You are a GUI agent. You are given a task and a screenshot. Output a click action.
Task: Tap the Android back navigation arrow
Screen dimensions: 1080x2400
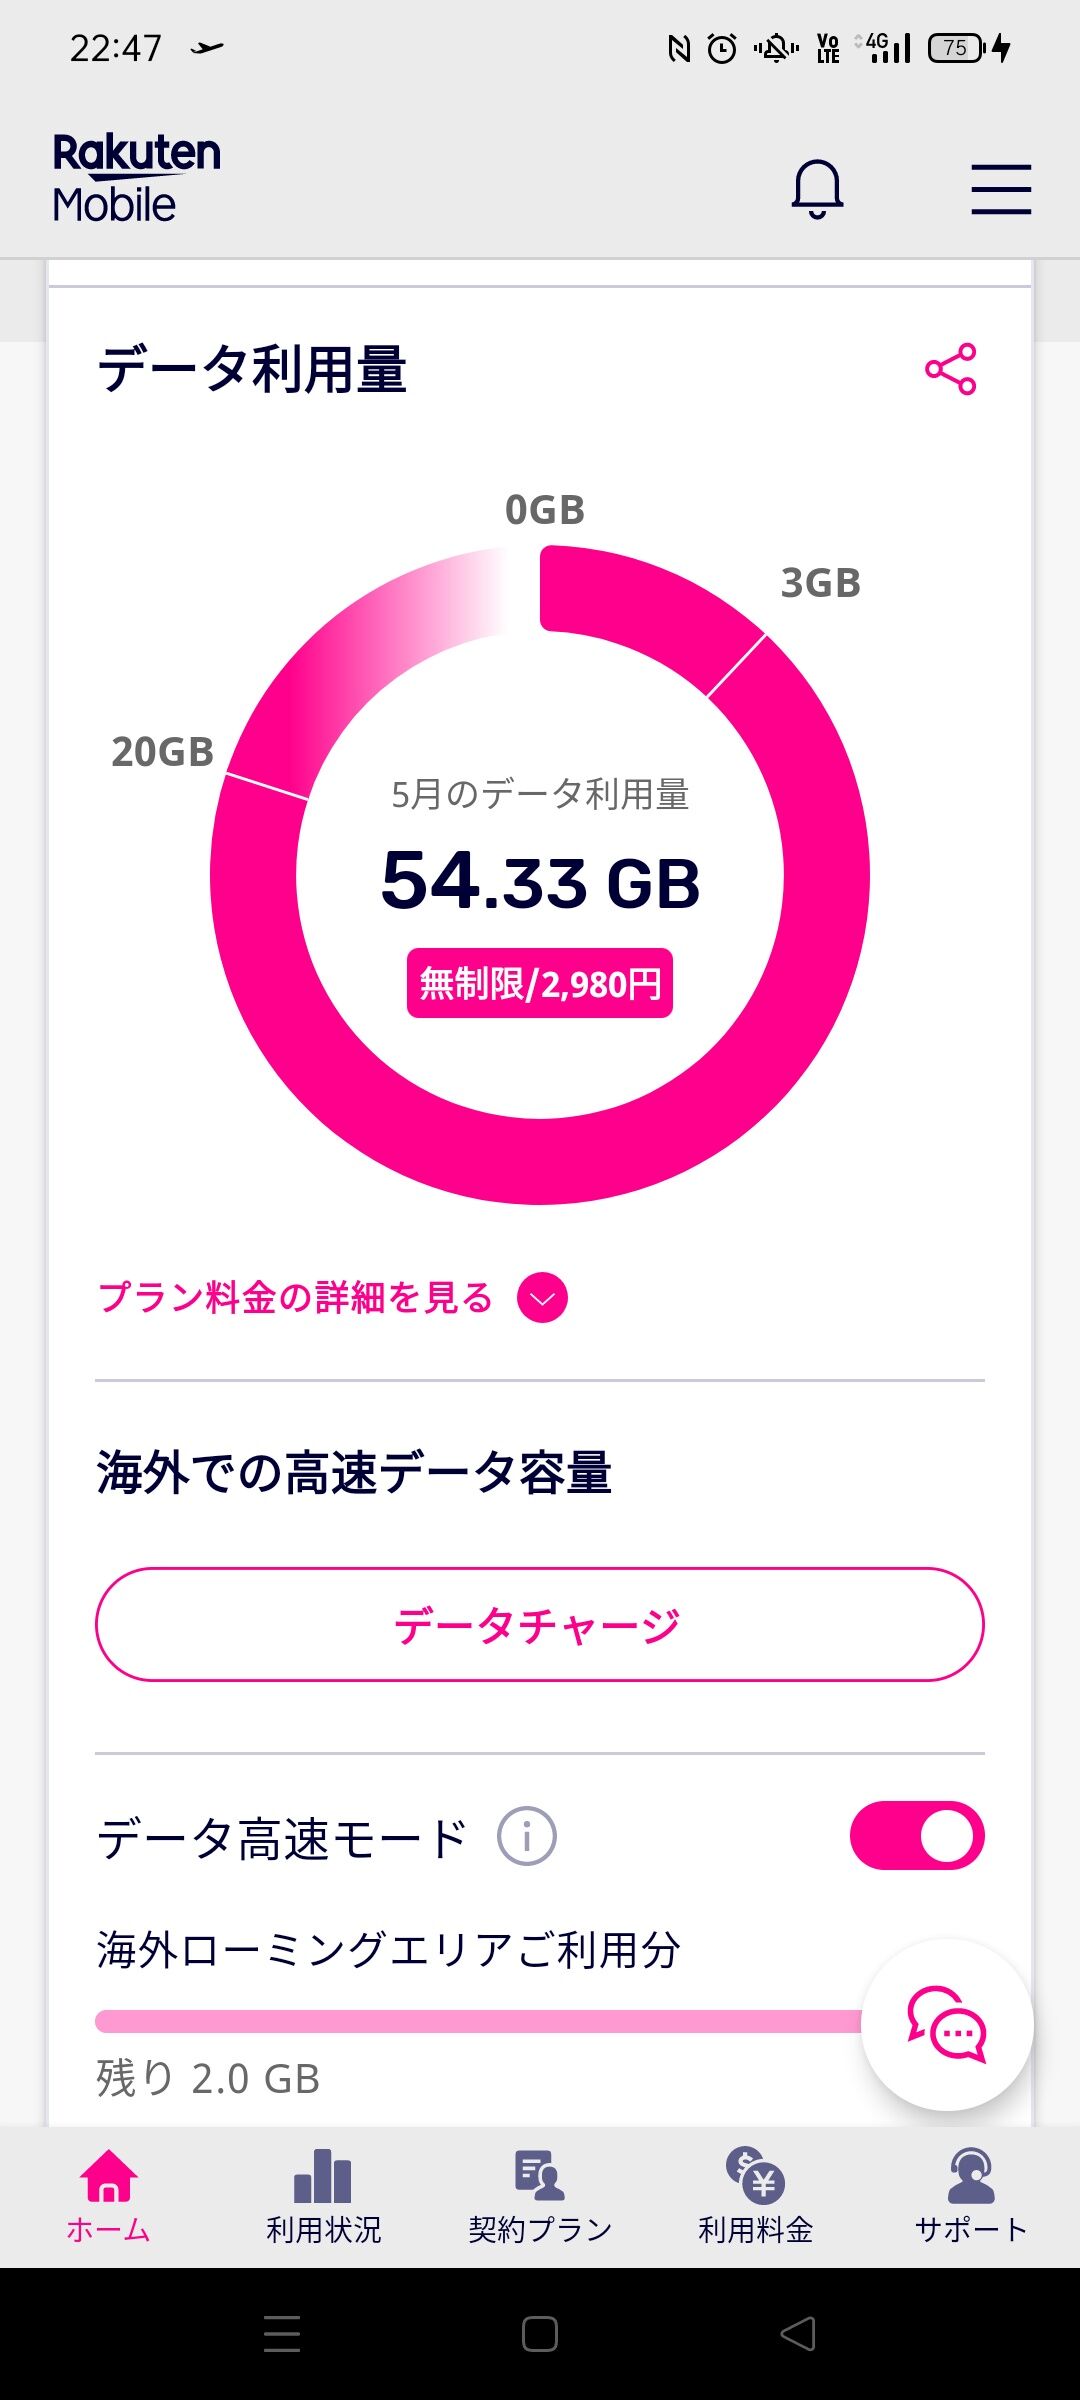click(x=798, y=2334)
